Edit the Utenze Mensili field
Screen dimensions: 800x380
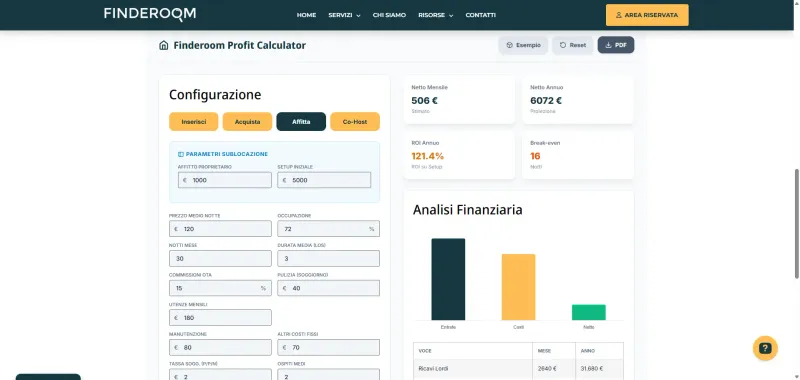click(220, 318)
